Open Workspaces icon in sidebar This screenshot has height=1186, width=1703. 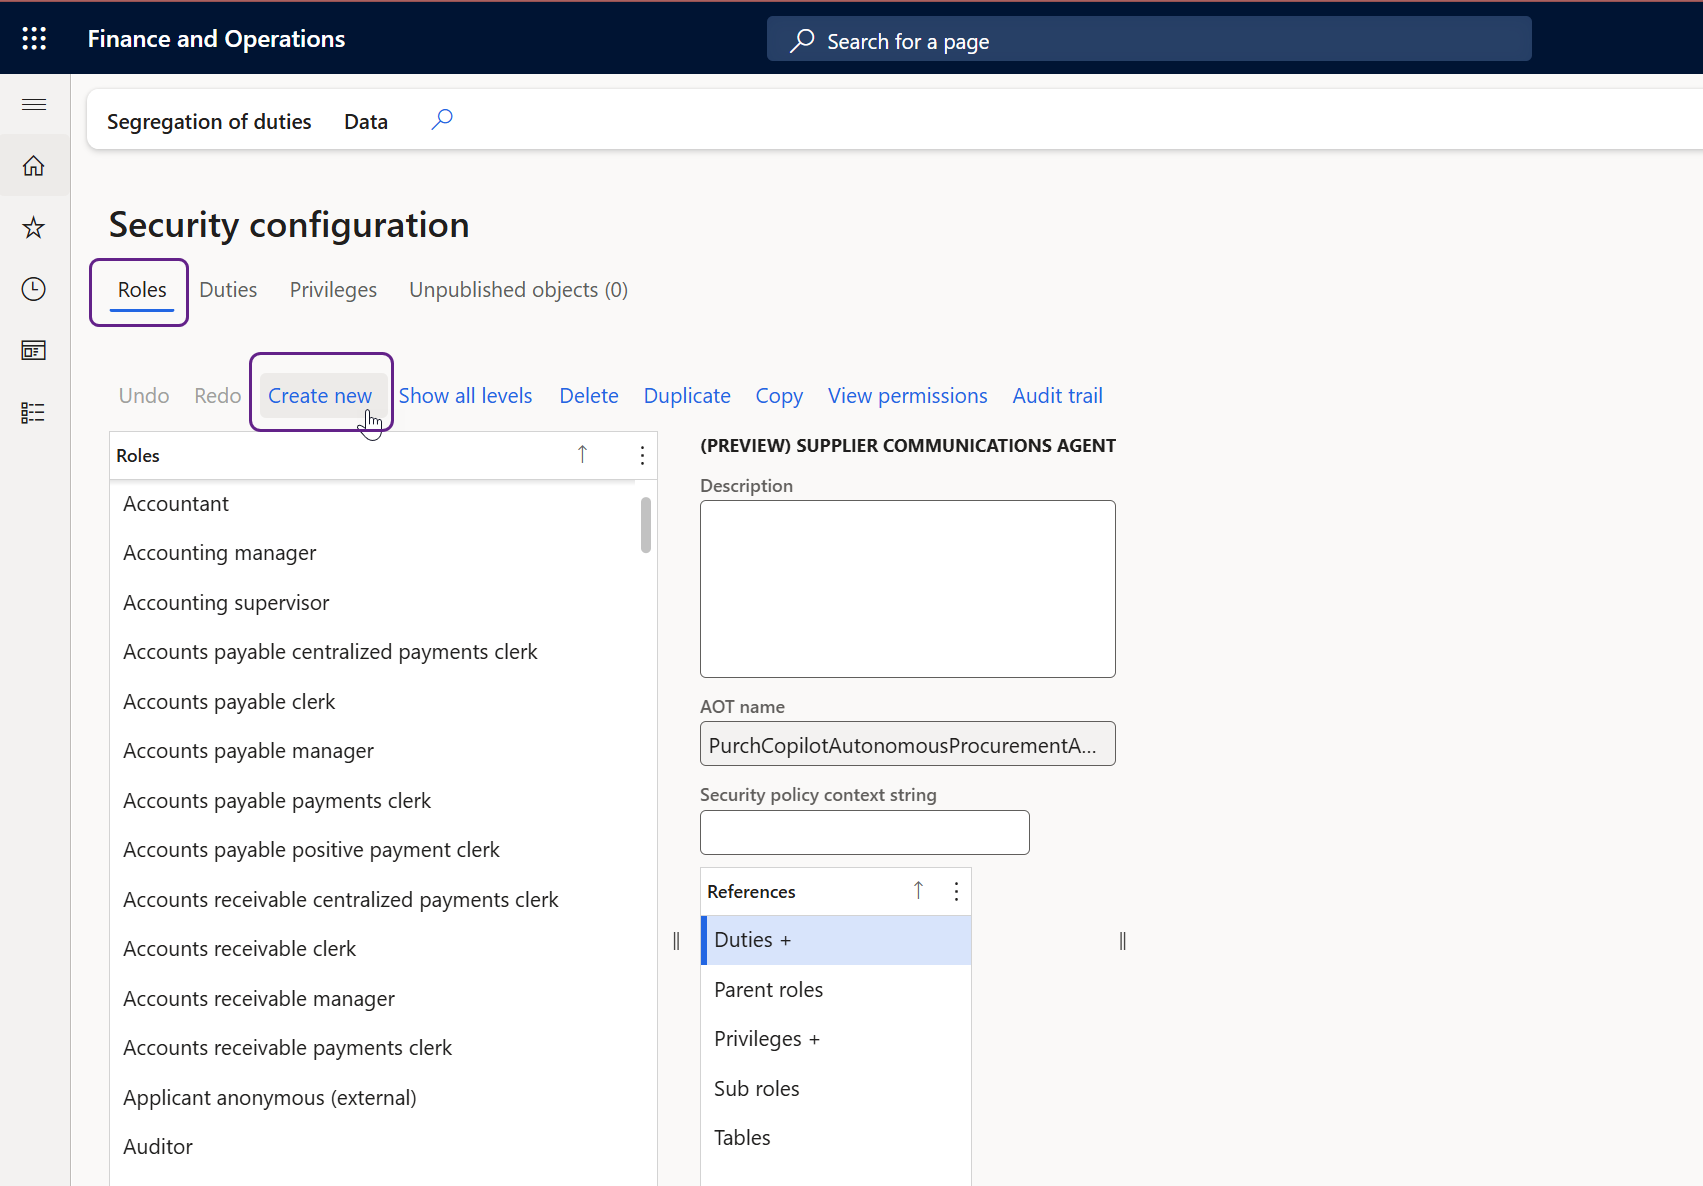tap(34, 351)
